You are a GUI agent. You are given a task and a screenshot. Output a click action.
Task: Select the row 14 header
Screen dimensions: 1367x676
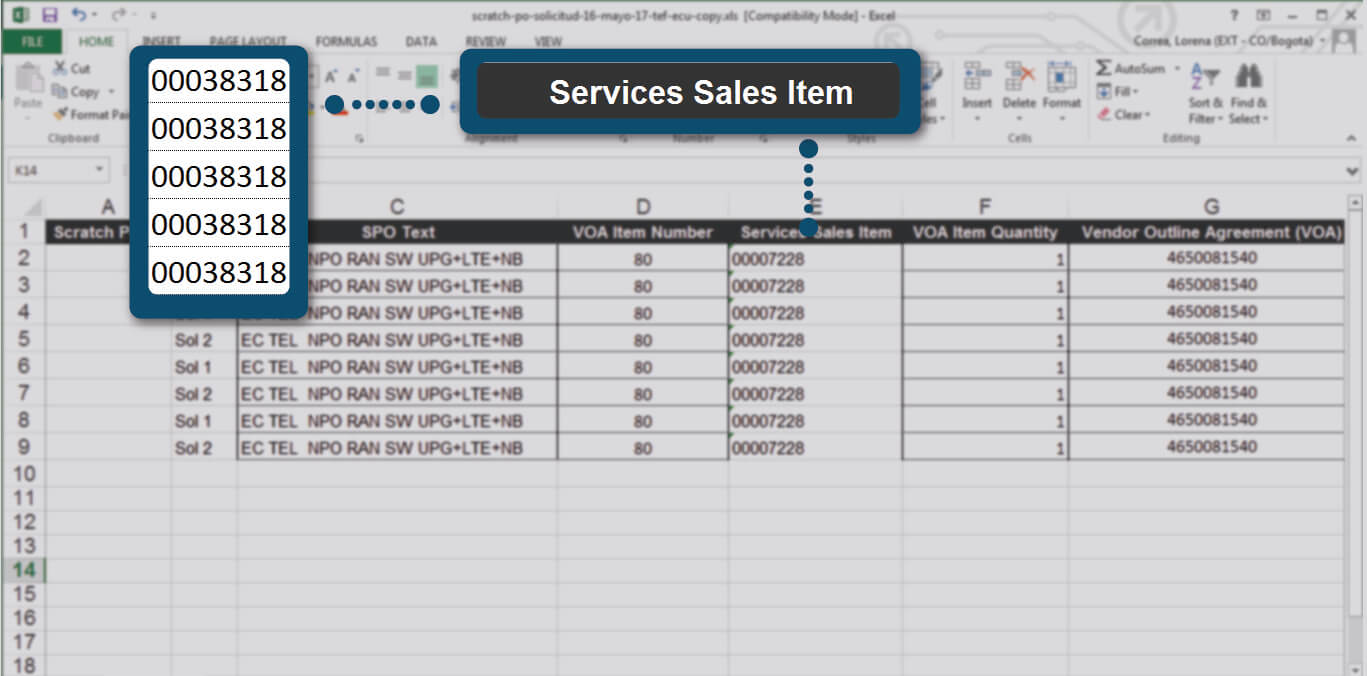click(23, 570)
